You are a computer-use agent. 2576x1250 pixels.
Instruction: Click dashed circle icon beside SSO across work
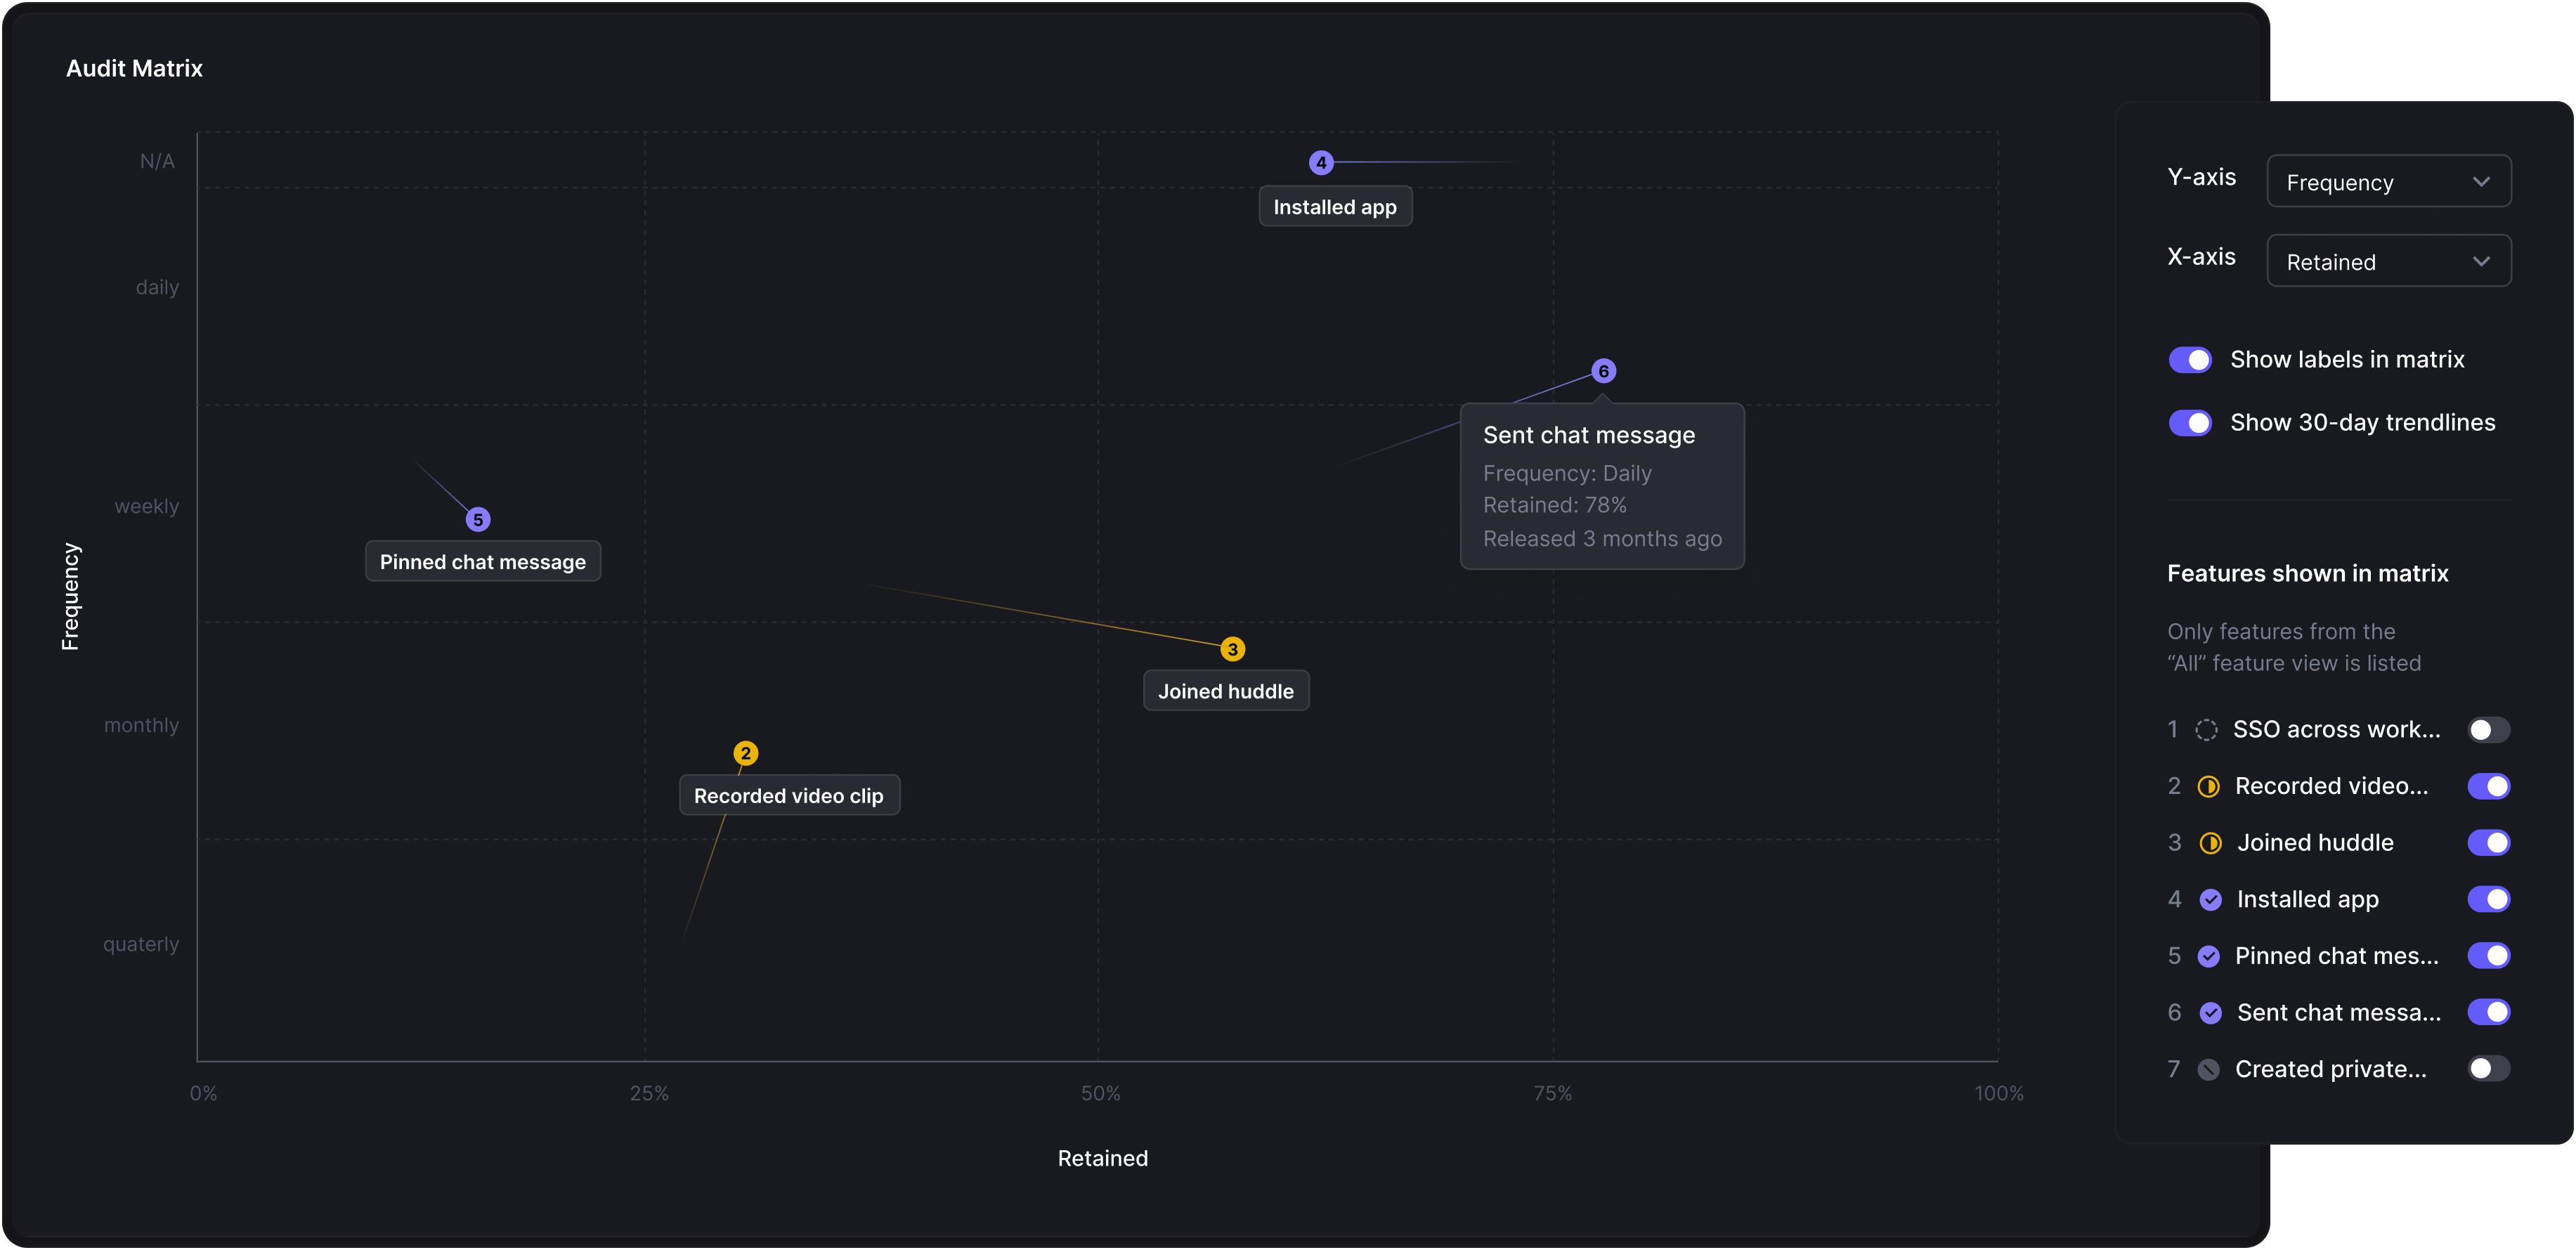click(2206, 730)
